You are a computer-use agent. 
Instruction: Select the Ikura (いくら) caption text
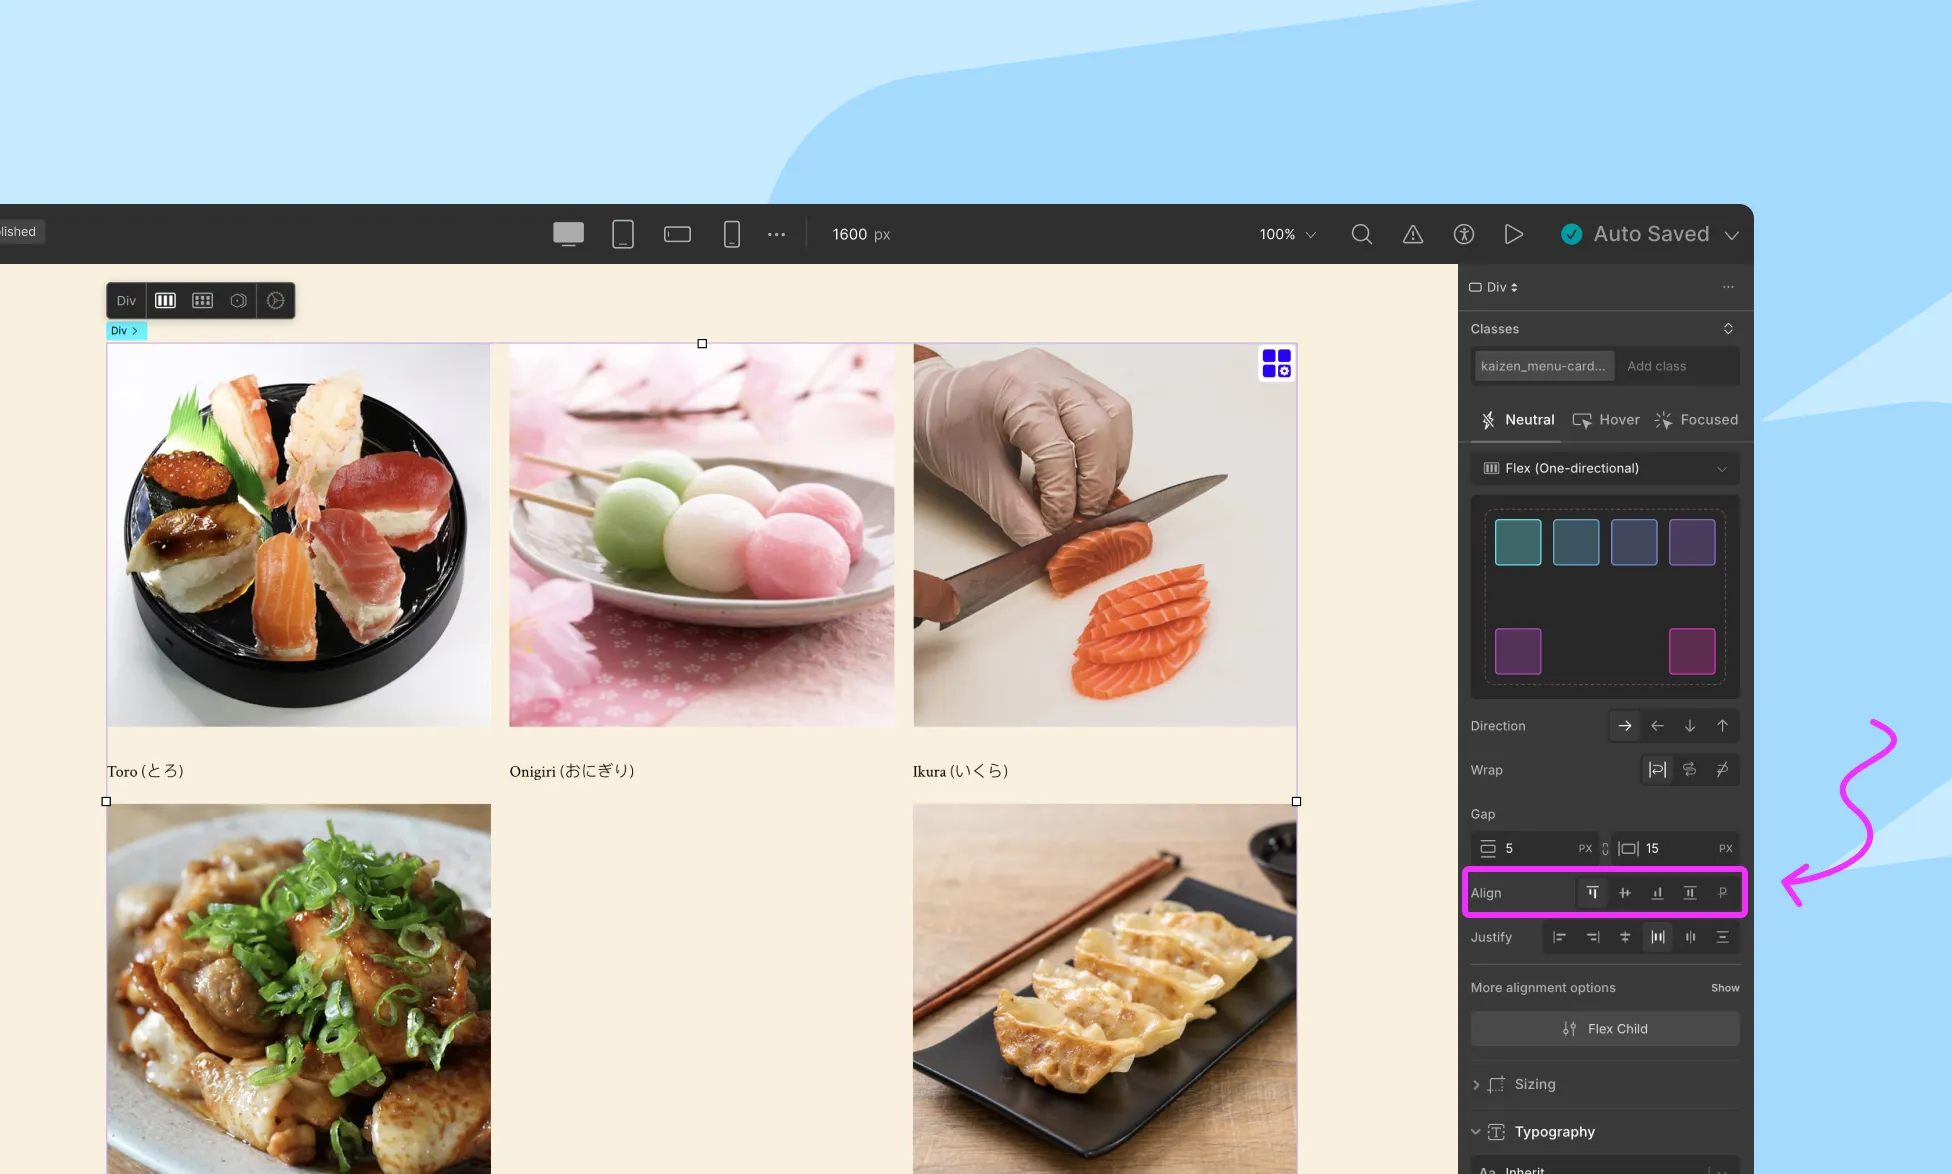click(960, 771)
